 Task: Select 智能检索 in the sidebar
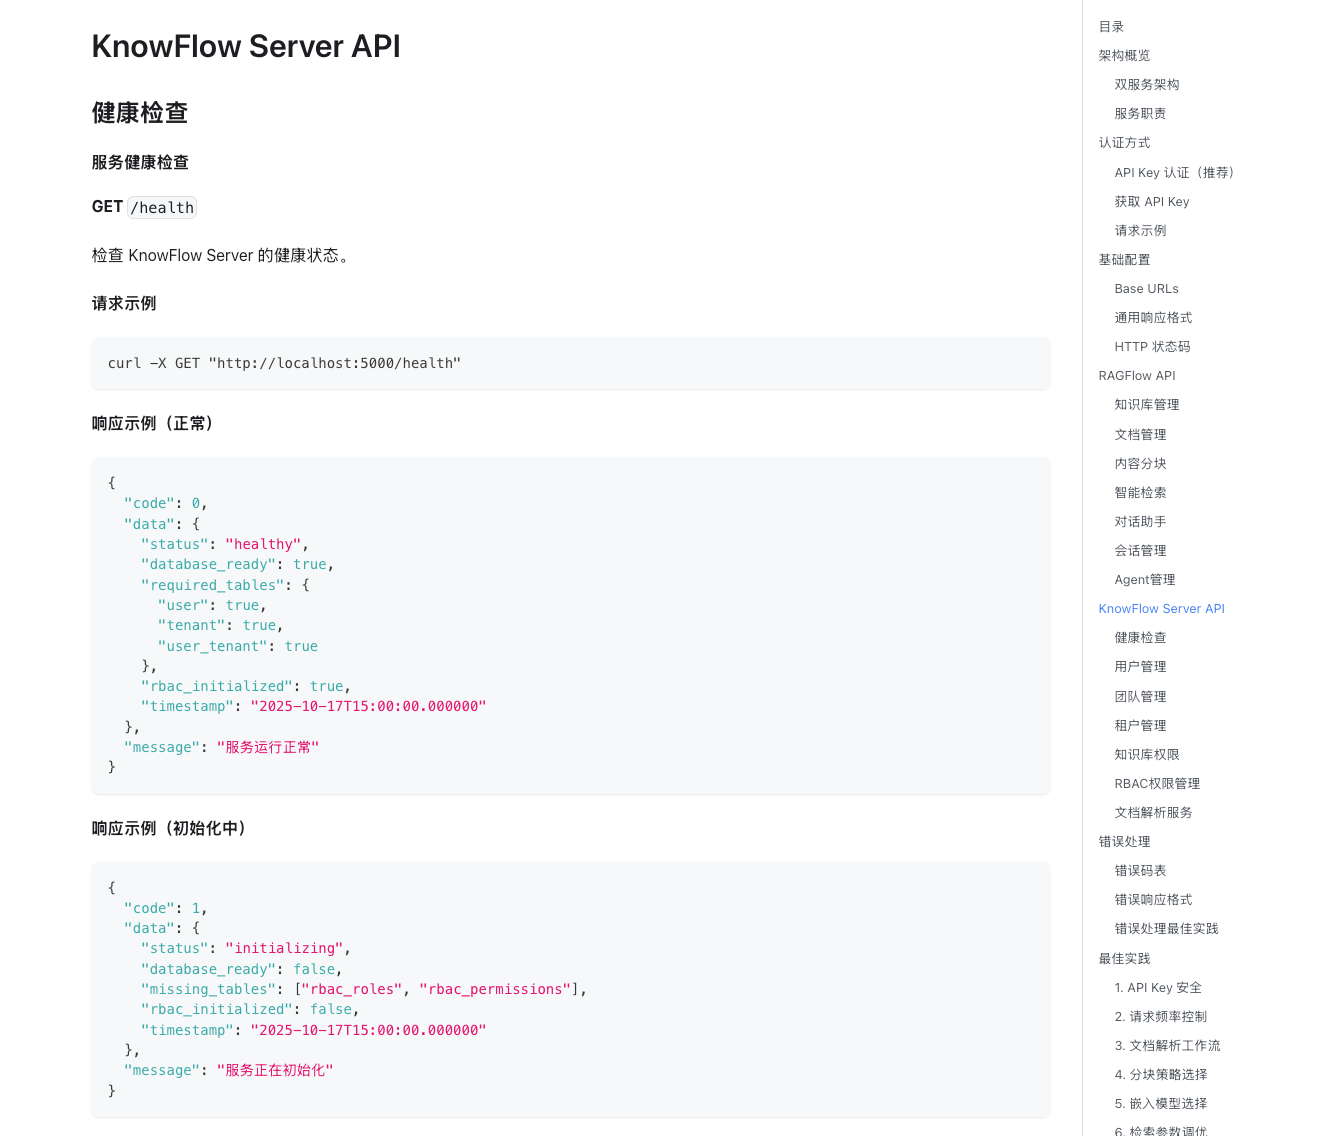coord(1140,493)
